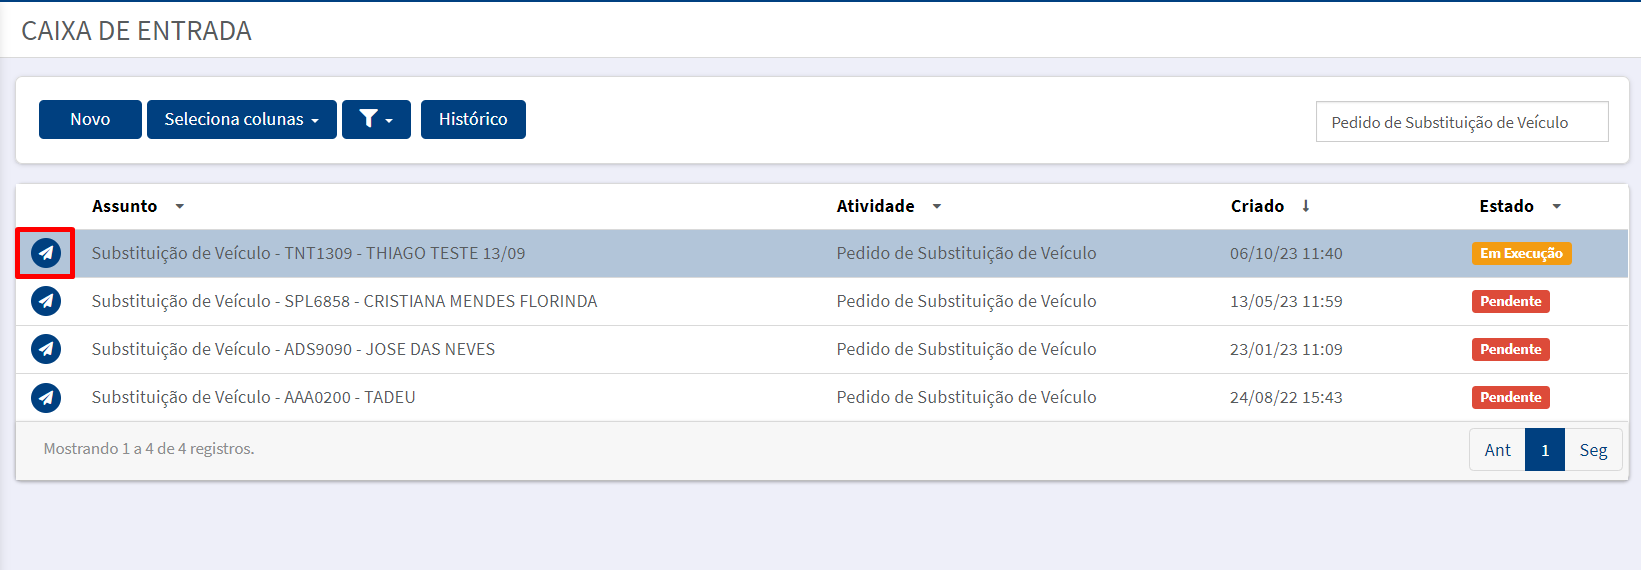Click the Pedido de Substituição search field
The height and width of the screenshot is (570, 1641).
[1462, 122]
